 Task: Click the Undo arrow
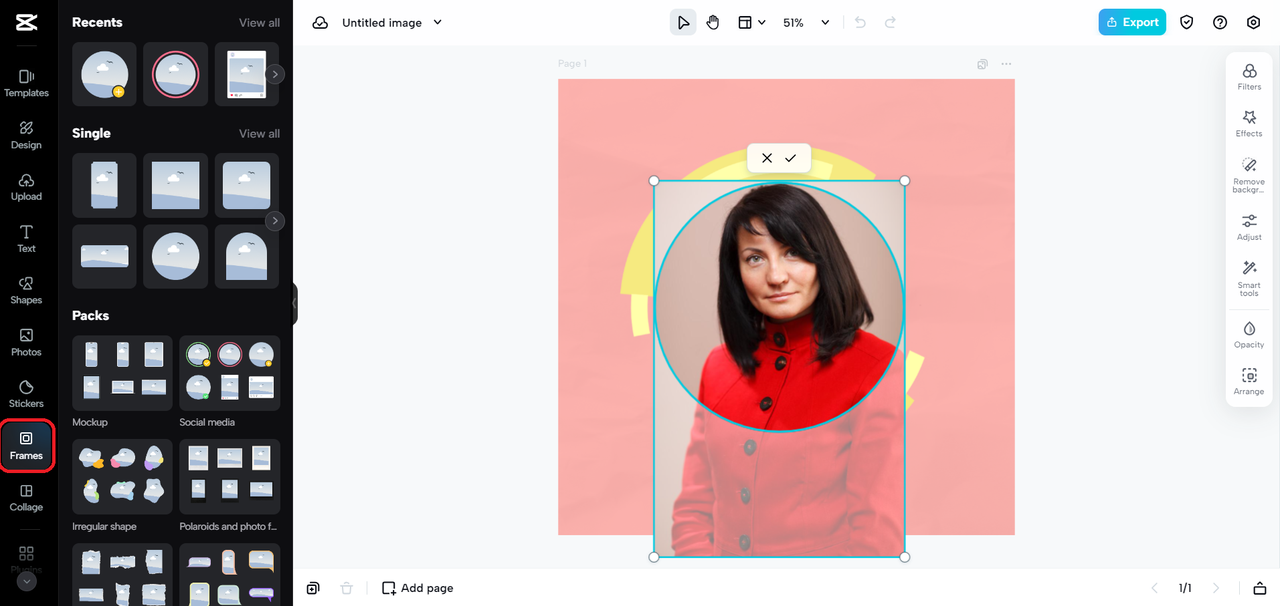tap(861, 22)
